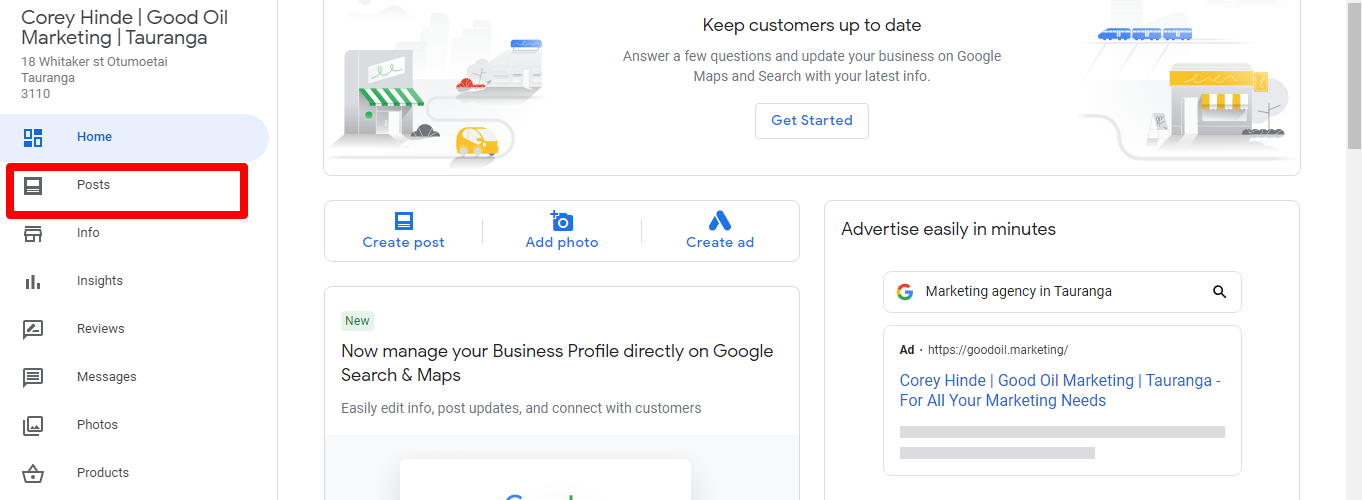The image size is (1362, 500).
Task: Click the Create post icon
Action: (403, 221)
